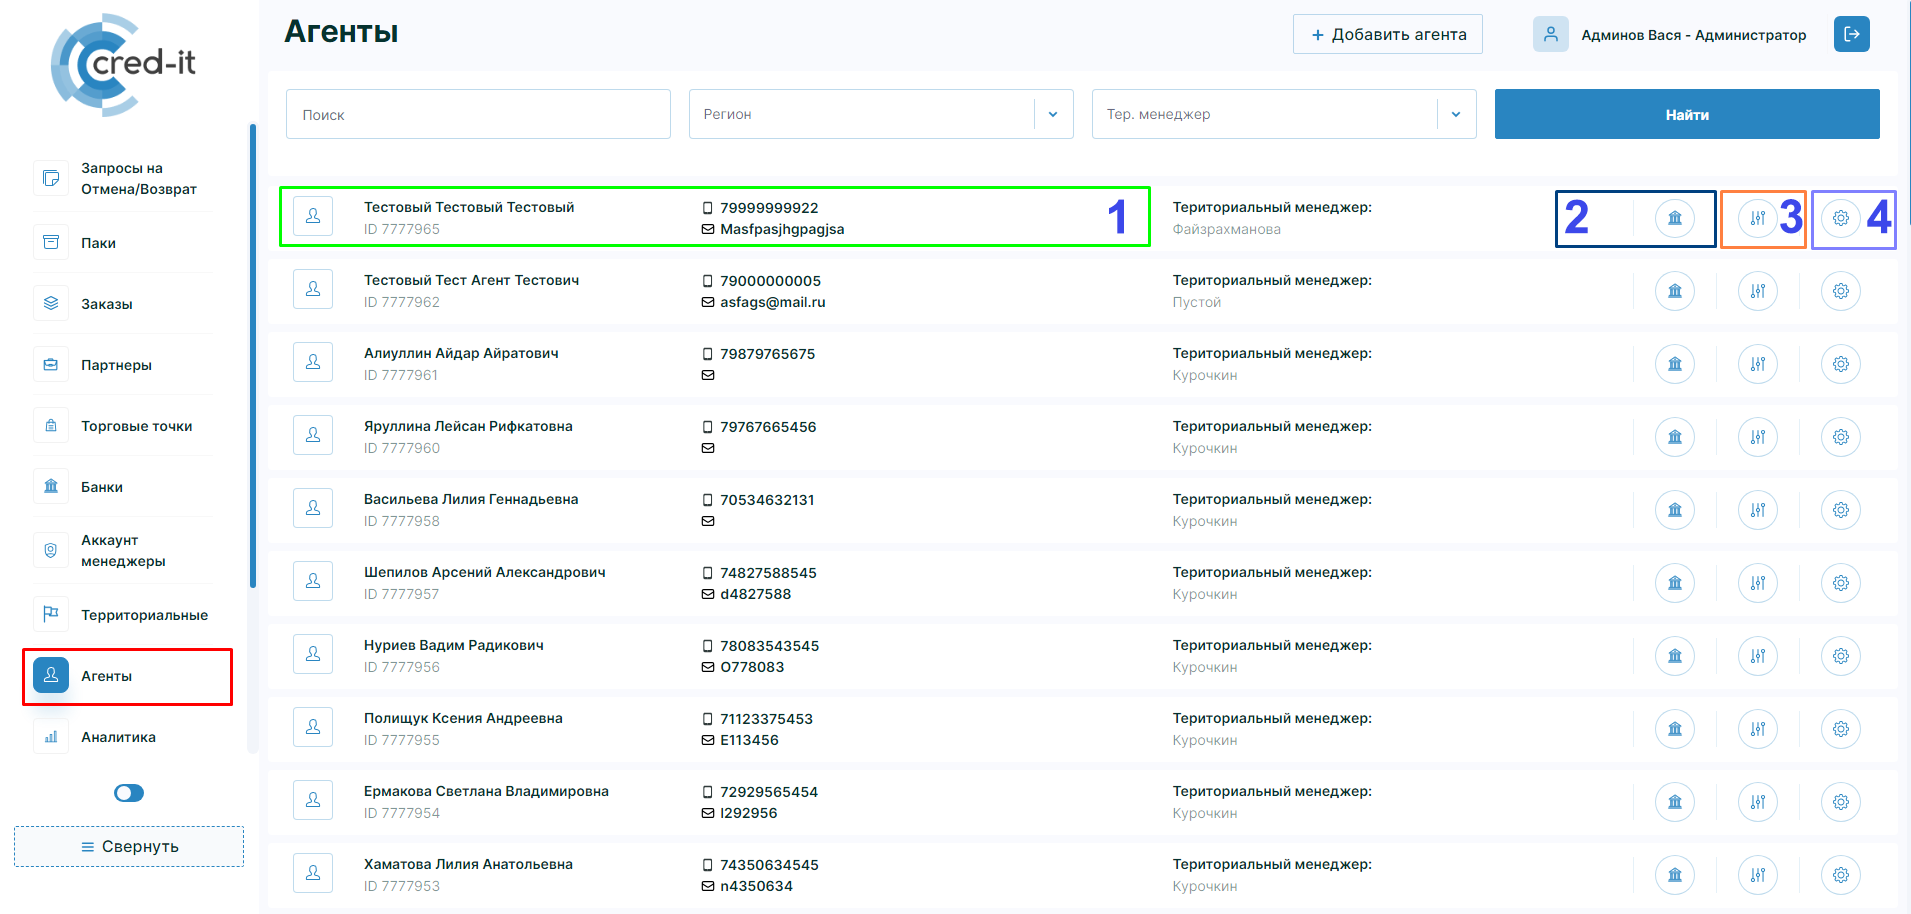
Task: Click the administrator profile avatar icon
Action: [x=1550, y=34]
